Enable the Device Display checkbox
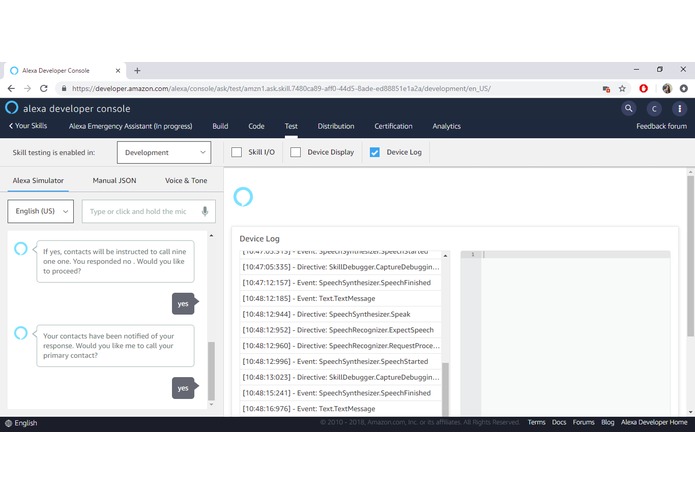695x494 pixels. pos(295,152)
